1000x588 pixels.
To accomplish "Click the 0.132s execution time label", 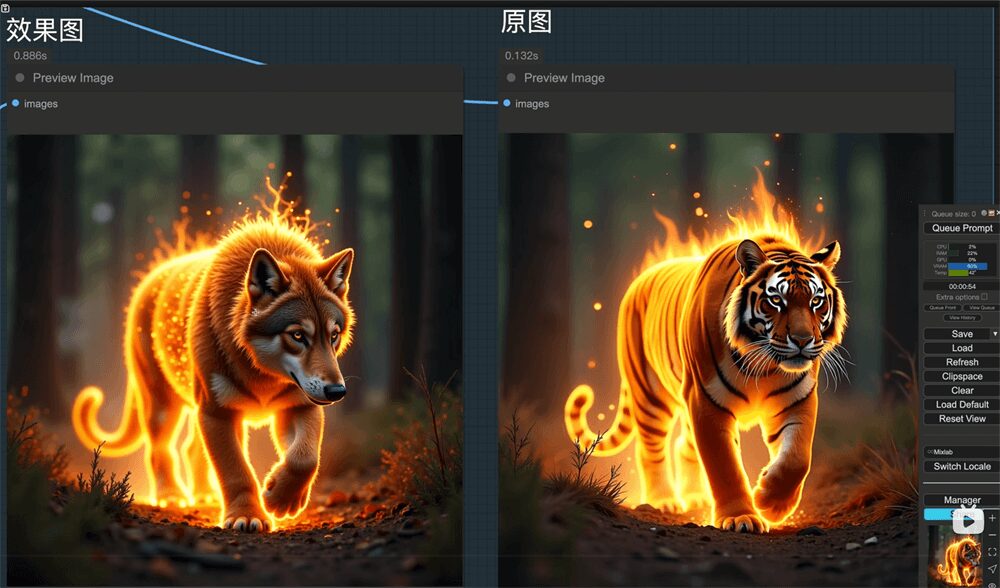I will click(522, 55).
